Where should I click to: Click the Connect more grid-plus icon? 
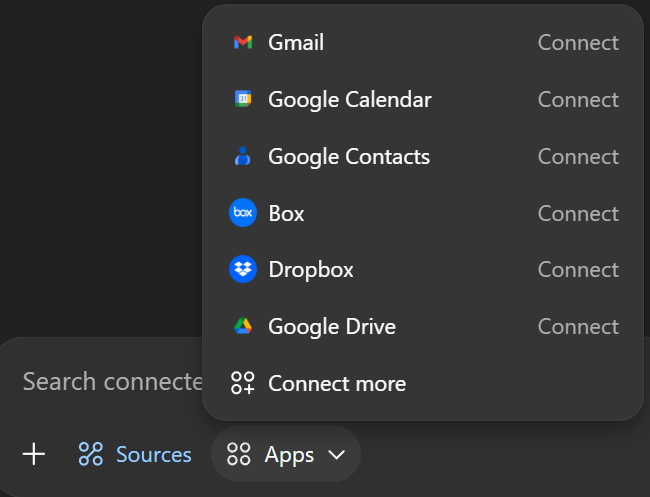point(243,383)
